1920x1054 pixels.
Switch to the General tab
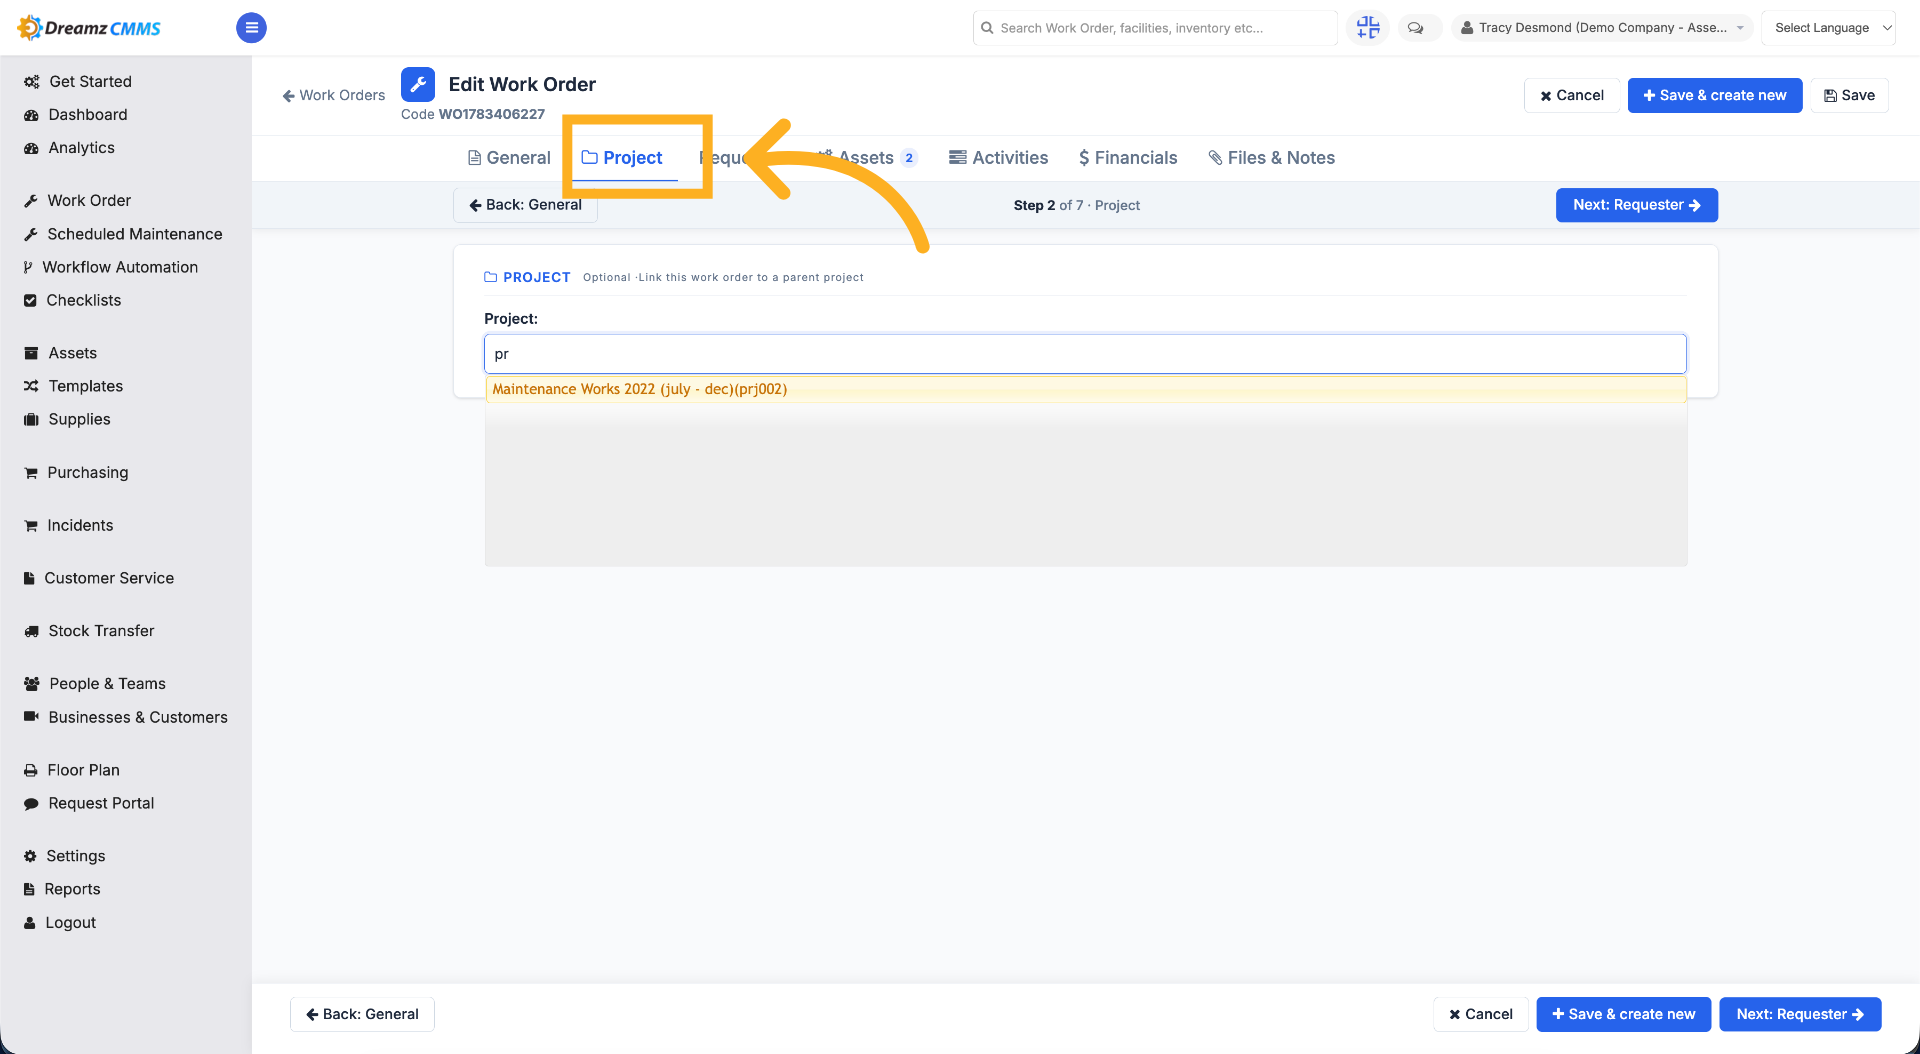(509, 158)
